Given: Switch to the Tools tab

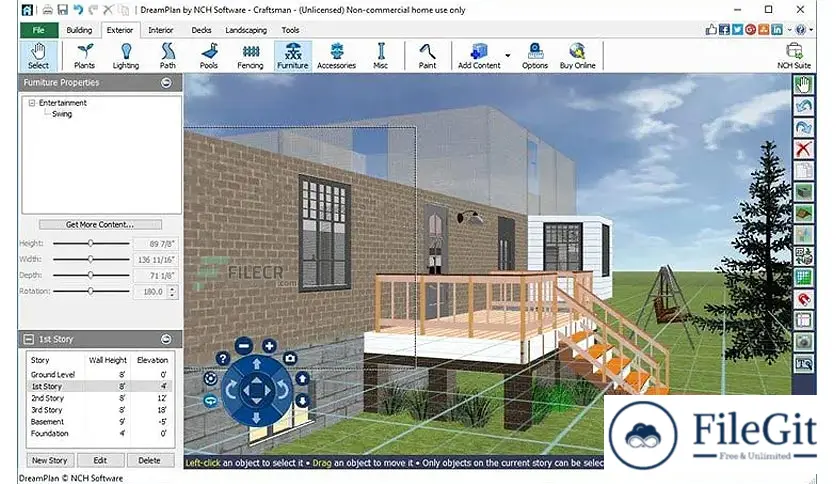Looking at the screenshot, I should (290, 30).
